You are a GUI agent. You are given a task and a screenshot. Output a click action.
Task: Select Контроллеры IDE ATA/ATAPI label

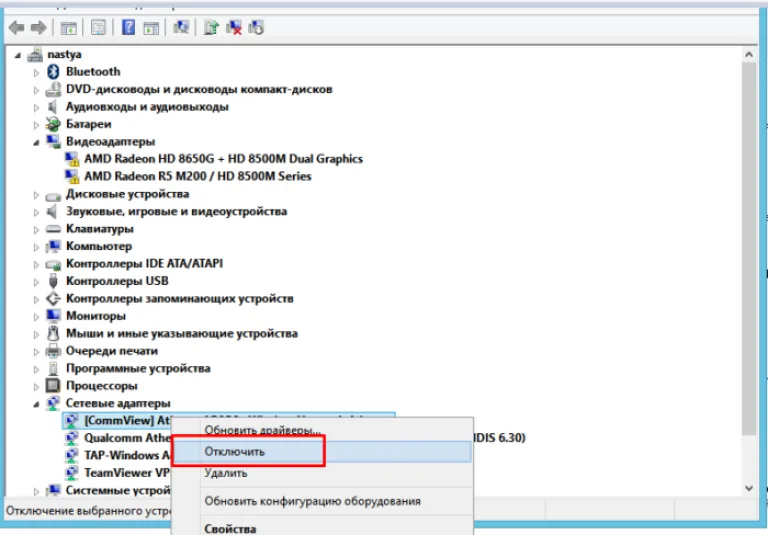(144, 264)
